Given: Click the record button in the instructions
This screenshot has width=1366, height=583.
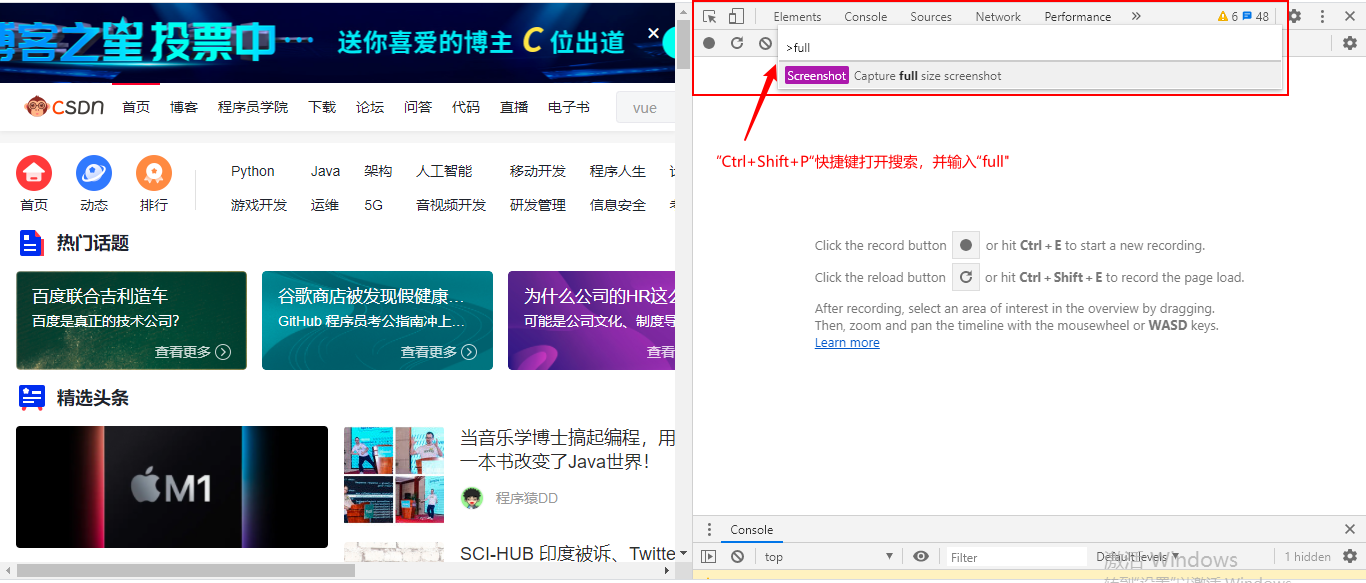Looking at the screenshot, I should coord(966,245).
